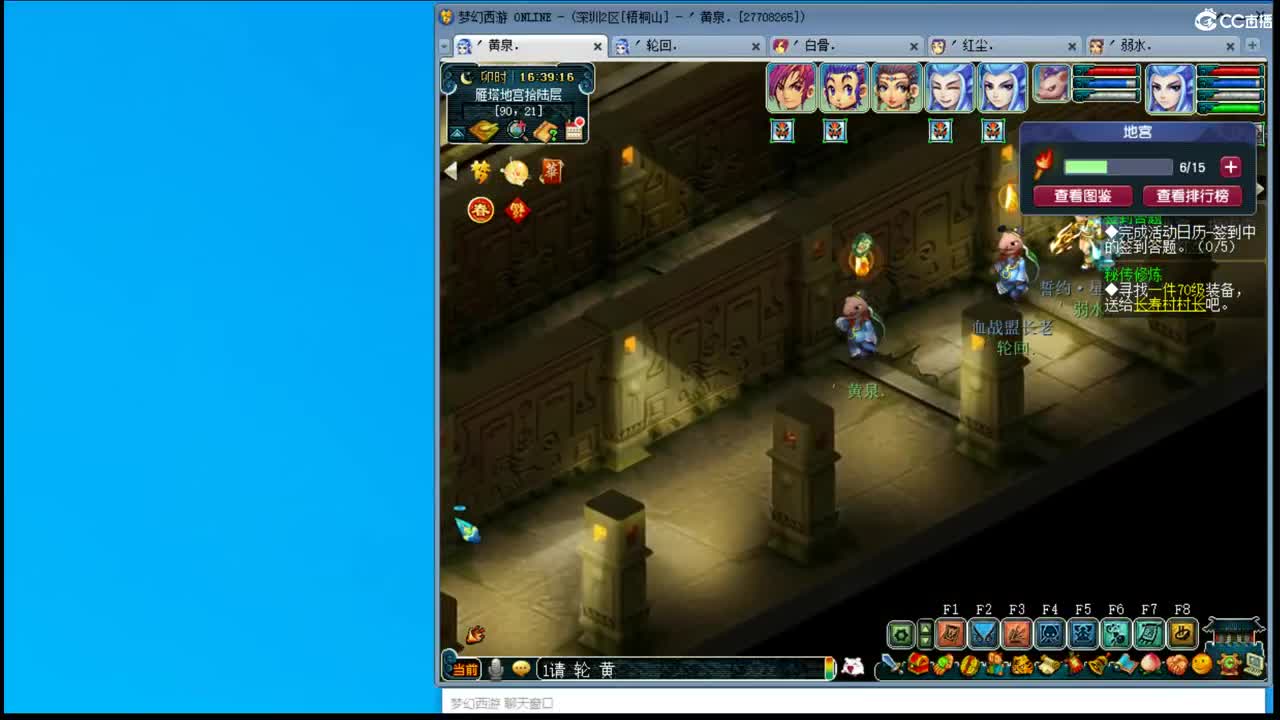Collapse the location panel with up arrow
1280x720 pixels.
(457, 133)
